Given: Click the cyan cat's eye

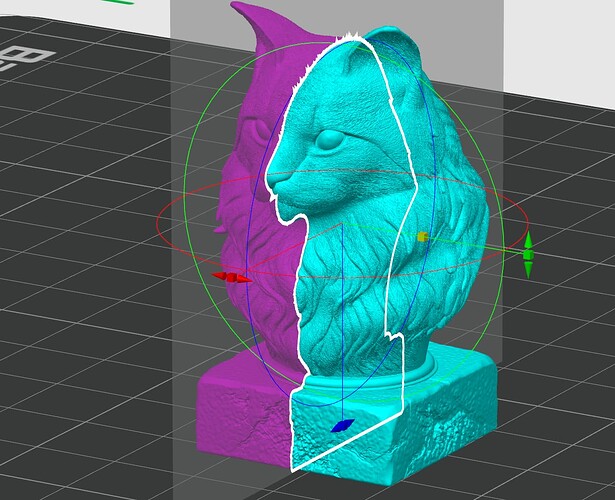Looking at the screenshot, I should click(330, 140).
